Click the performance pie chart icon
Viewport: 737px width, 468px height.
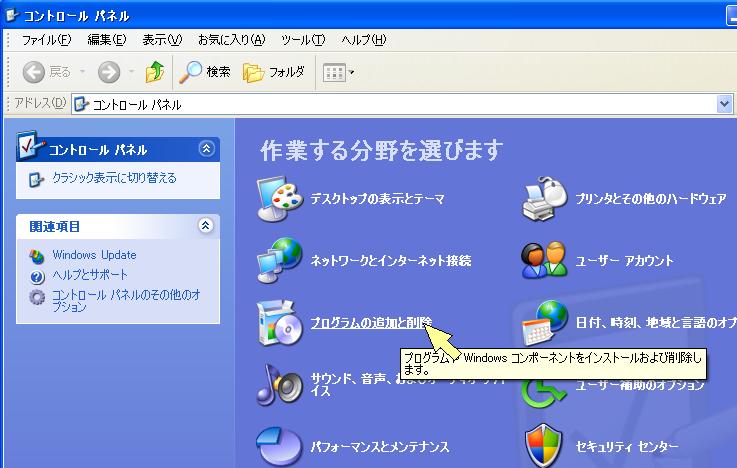(x=279, y=446)
